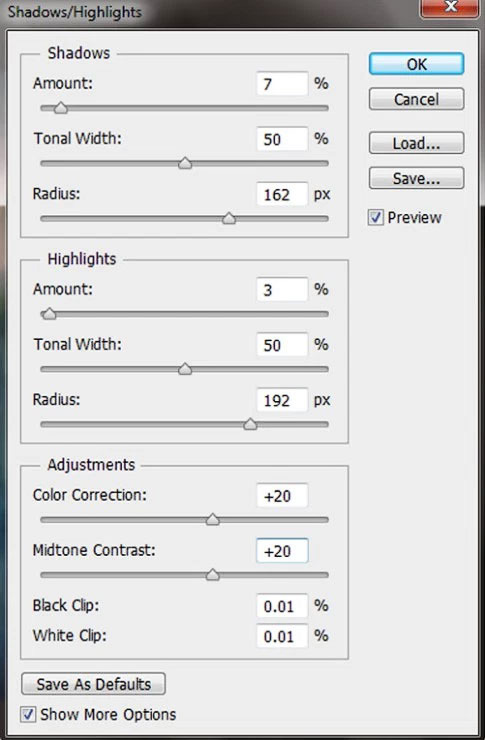Screen dimensions: 485x740
Task: Close the dialog with the X button
Action: [x=451, y=7]
